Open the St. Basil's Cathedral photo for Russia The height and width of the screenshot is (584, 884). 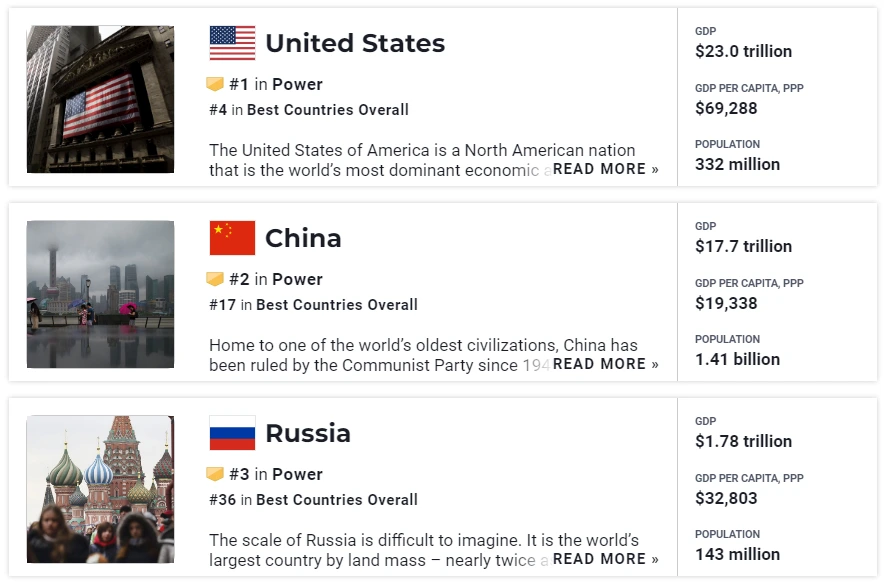100,489
